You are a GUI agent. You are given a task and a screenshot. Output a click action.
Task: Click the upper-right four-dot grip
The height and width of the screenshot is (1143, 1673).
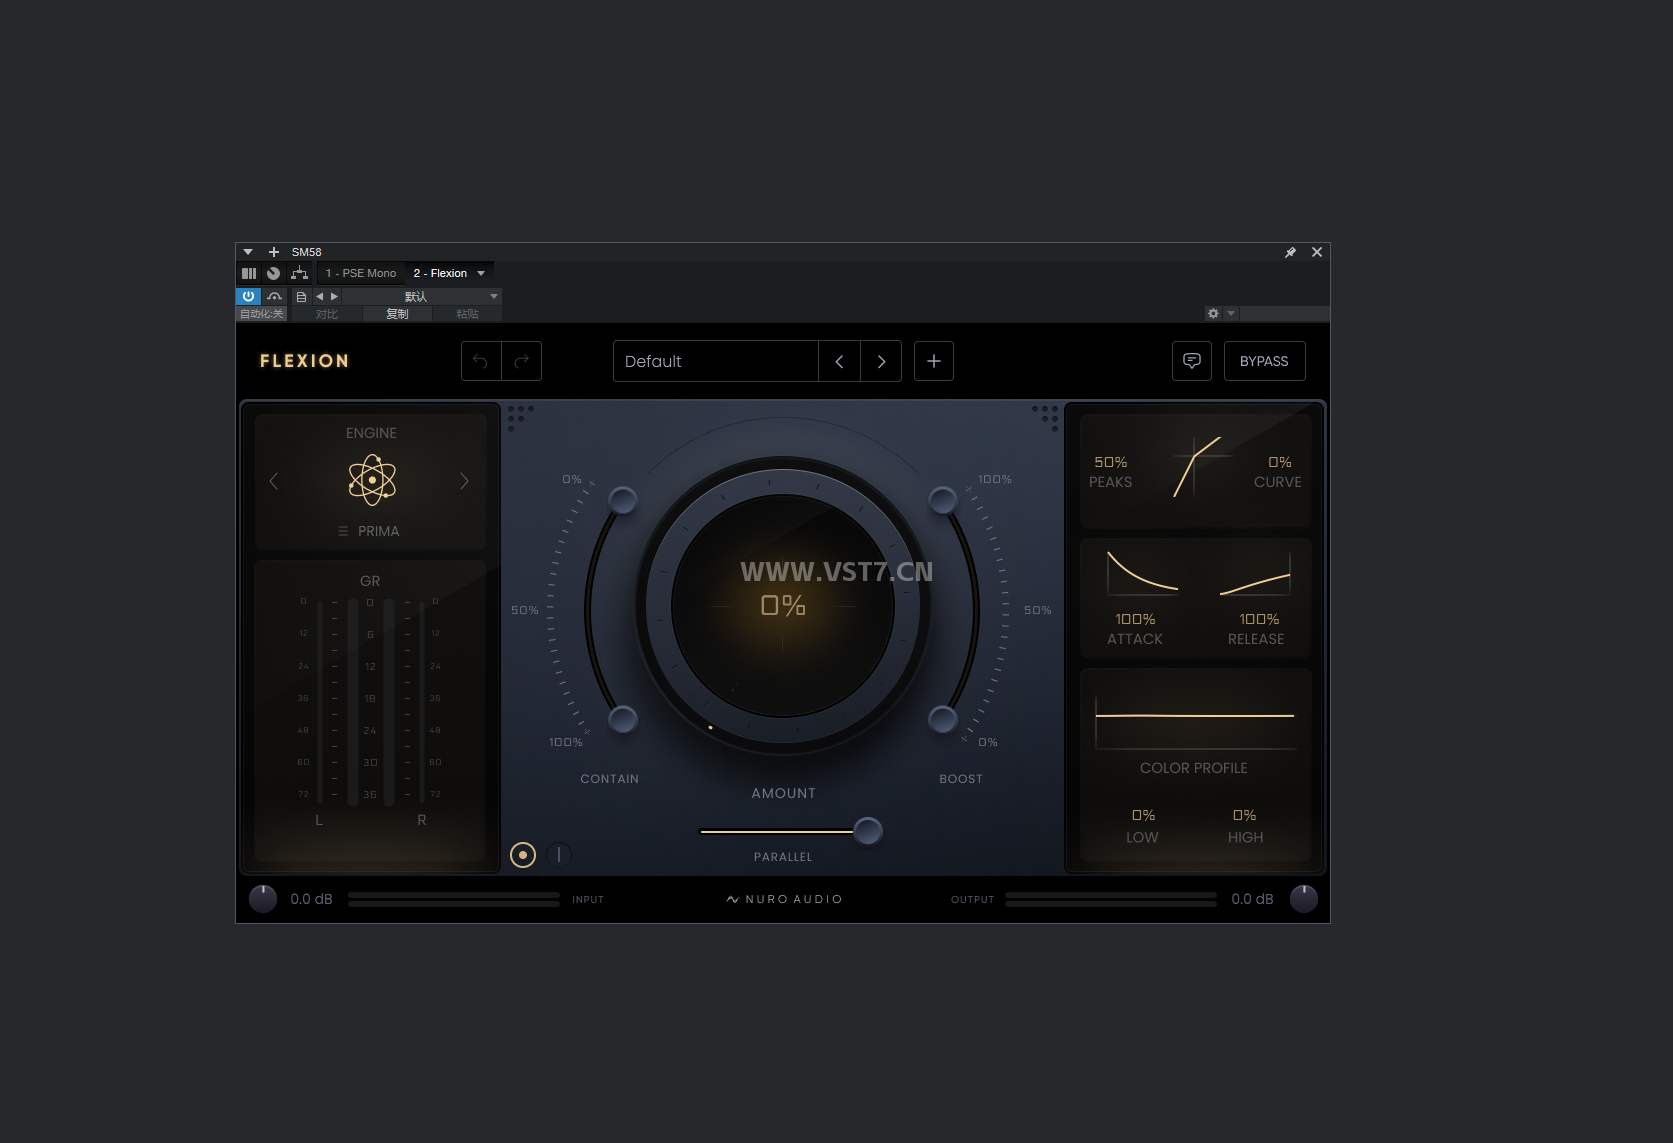1046,417
